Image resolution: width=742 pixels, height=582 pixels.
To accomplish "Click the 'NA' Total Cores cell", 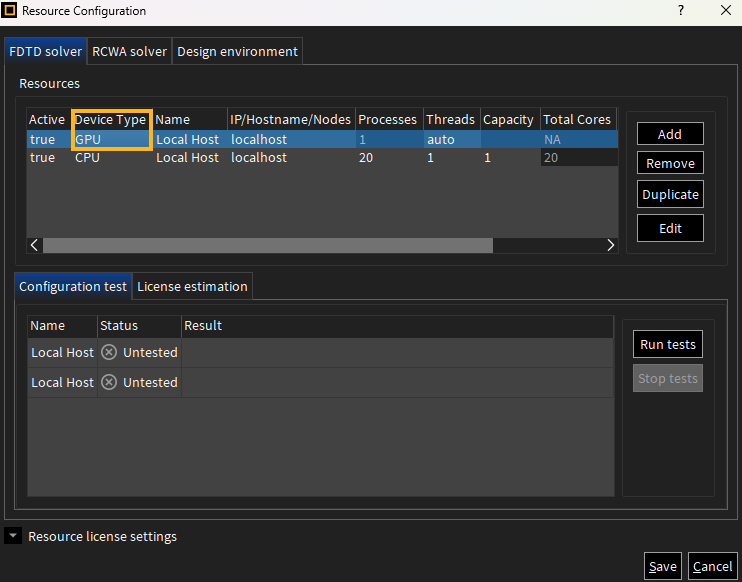I will [x=579, y=139].
